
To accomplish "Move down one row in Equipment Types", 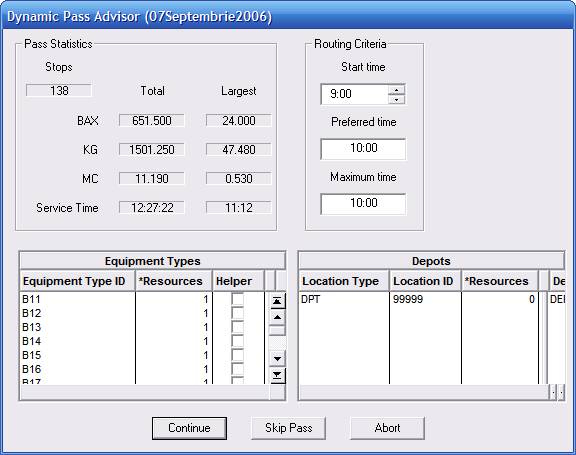I will pyautogui.click(x=277, y=359).
